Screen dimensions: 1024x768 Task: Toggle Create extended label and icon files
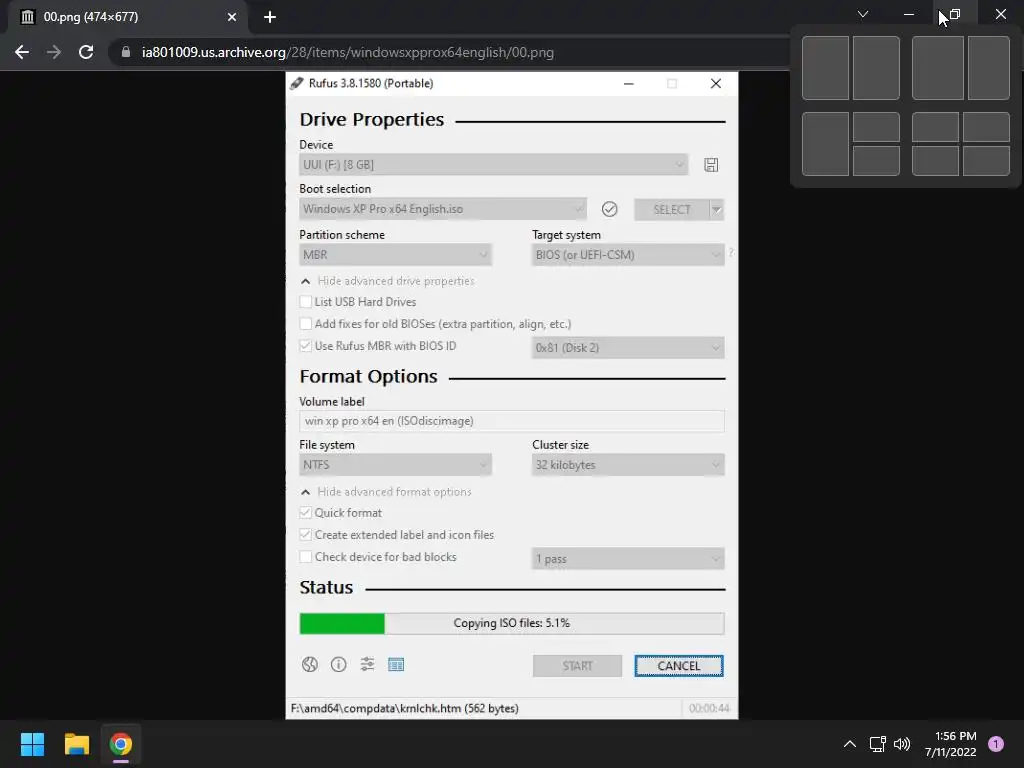click(306, 534)
